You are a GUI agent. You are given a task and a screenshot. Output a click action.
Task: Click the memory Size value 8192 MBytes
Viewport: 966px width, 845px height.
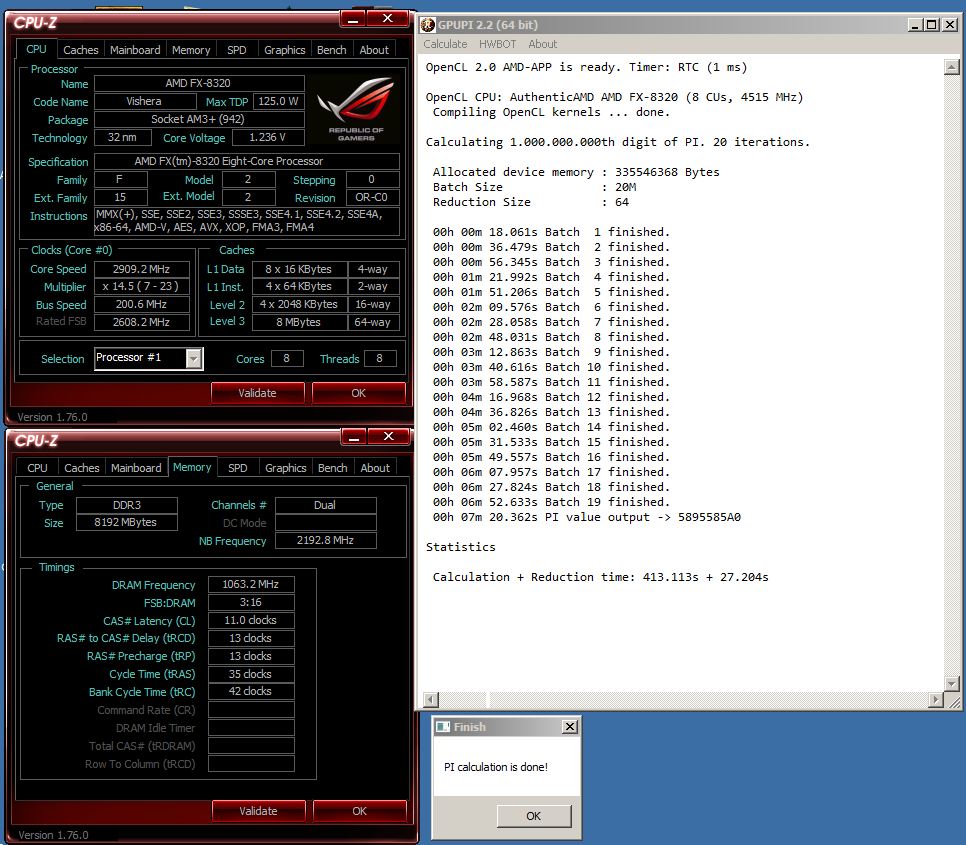[127, 522]
